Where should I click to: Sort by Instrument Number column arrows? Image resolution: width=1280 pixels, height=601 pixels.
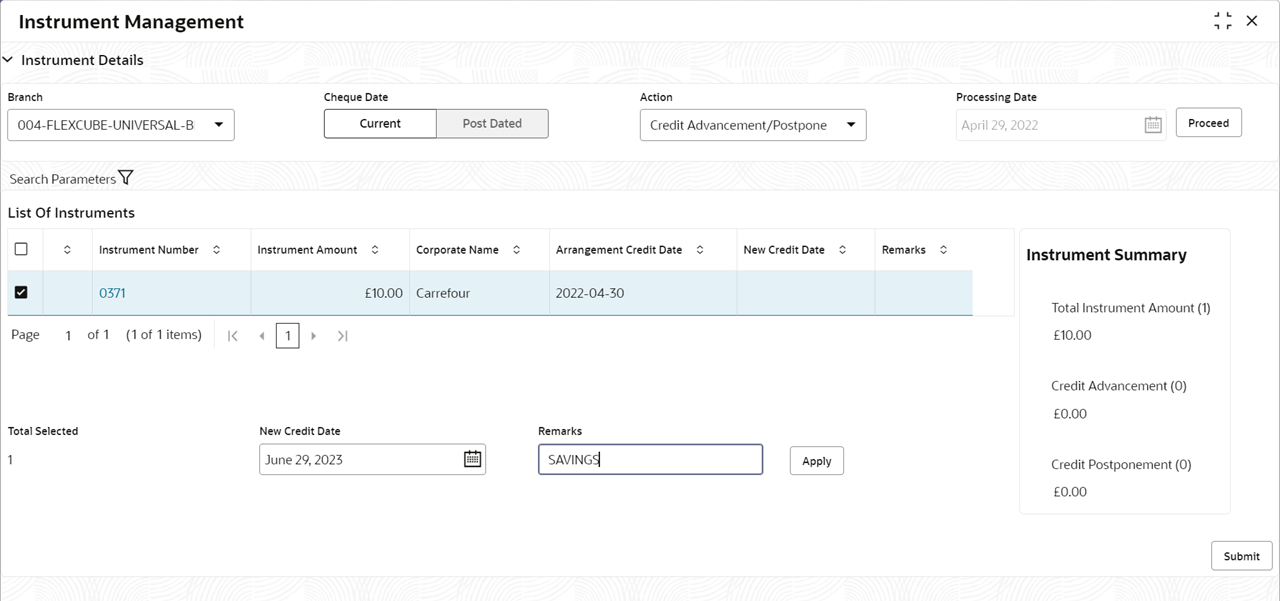pyautogui.click(x=217, y=250)
